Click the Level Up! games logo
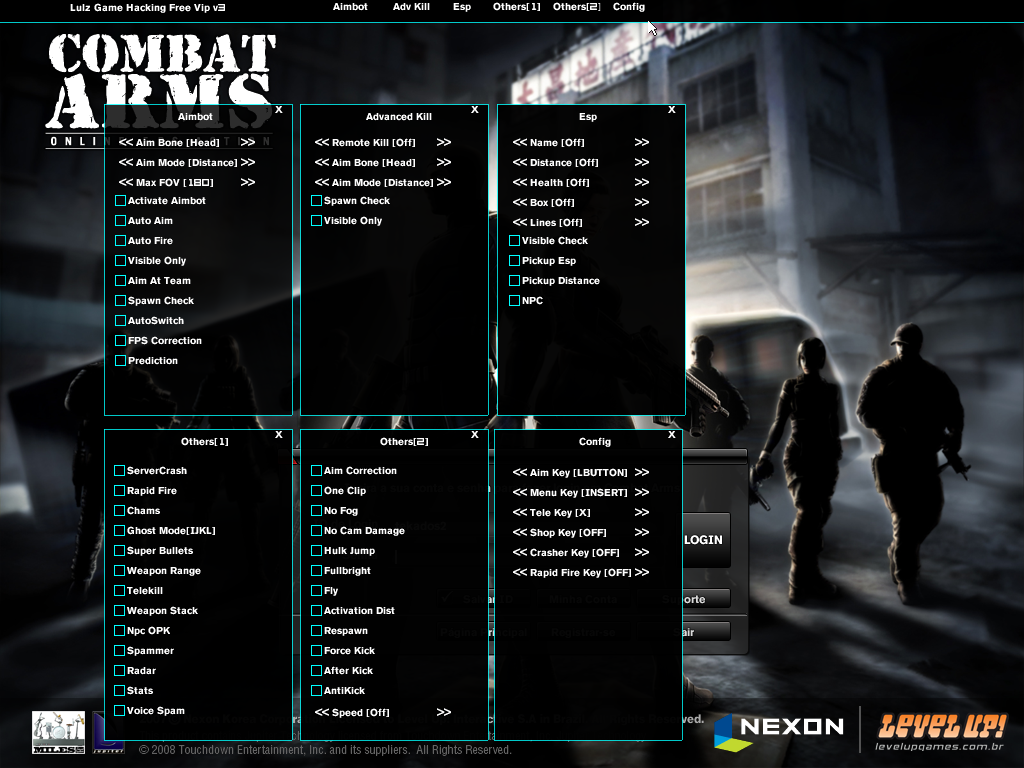The width and height of the screenshot is (1024, 768). click(x=940, y=731)
